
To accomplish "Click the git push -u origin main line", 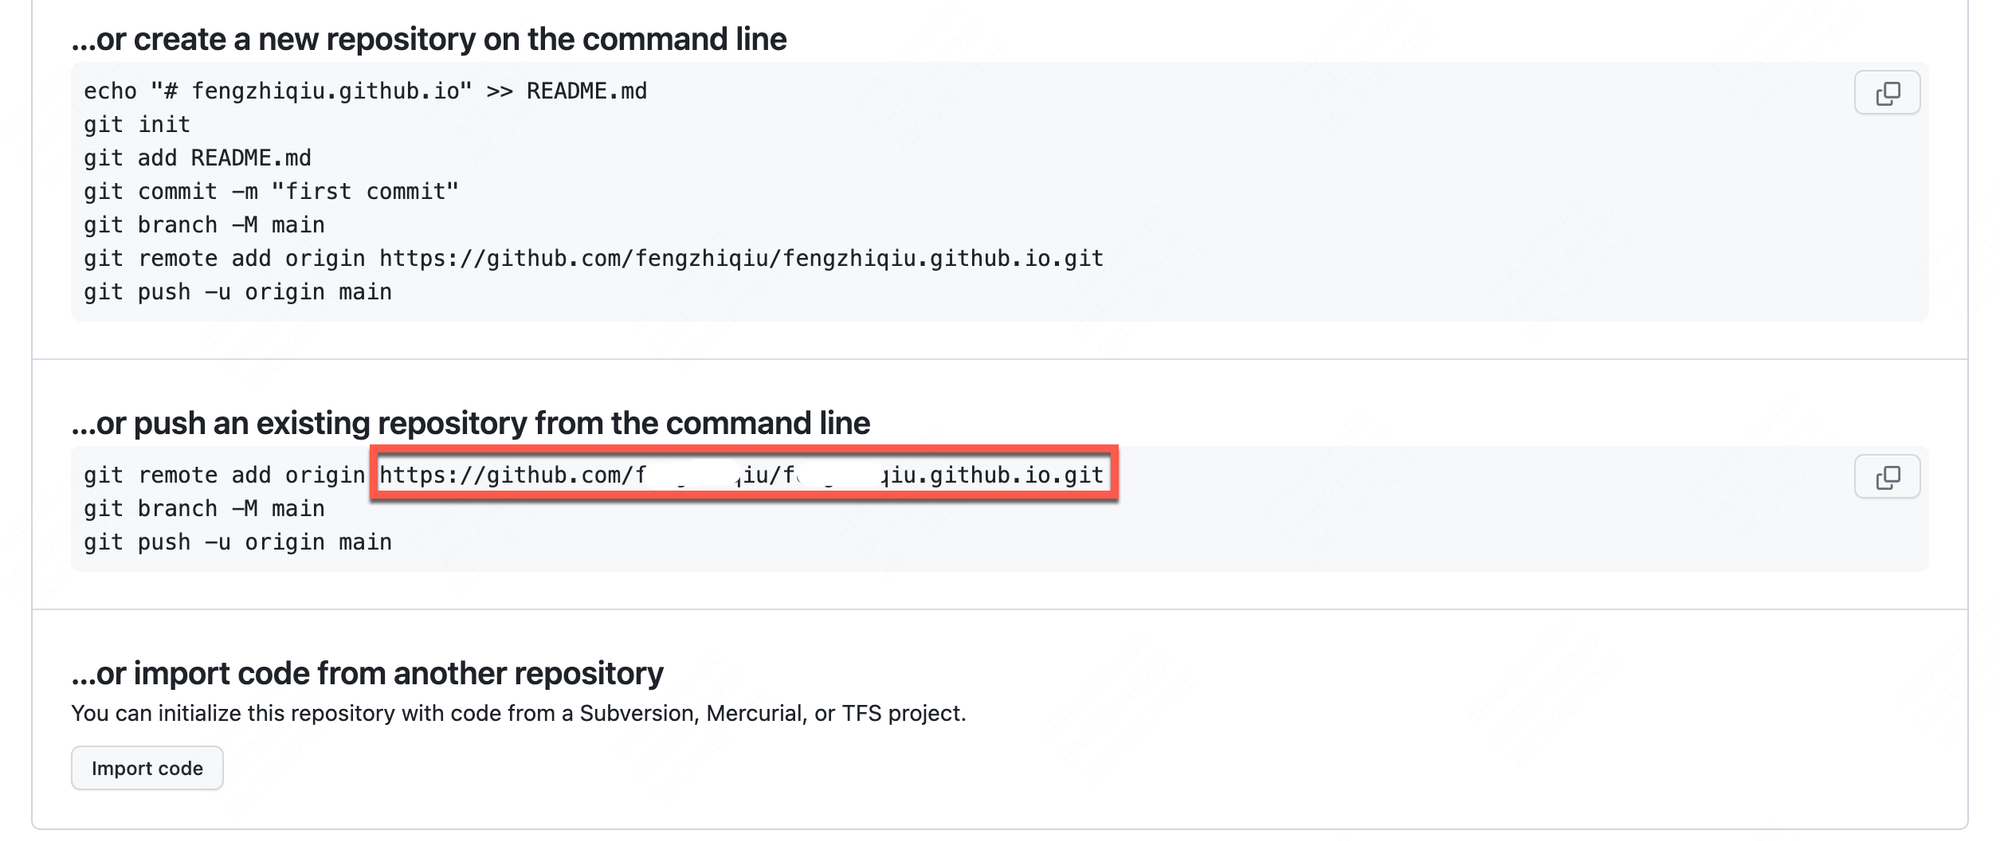I will [237, 291].
